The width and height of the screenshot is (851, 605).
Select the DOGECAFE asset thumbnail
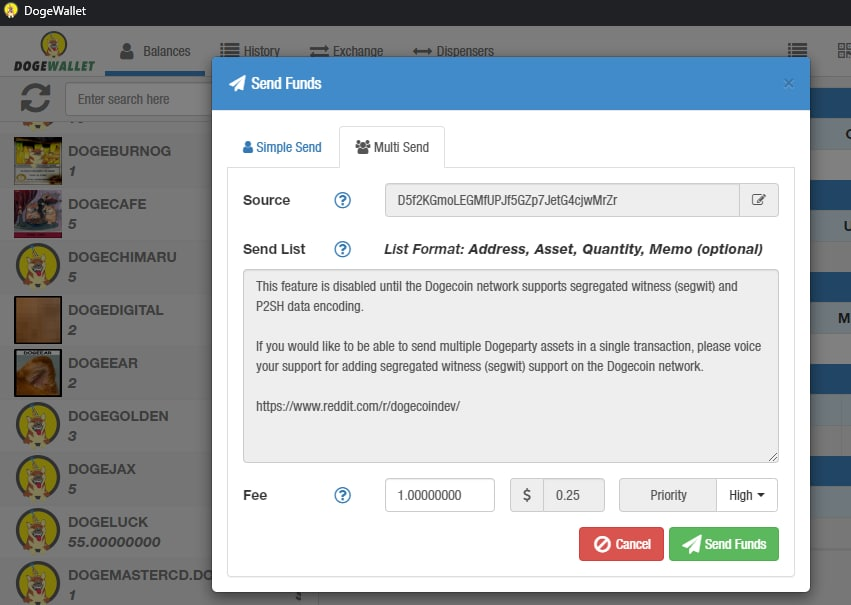[38, 214]
